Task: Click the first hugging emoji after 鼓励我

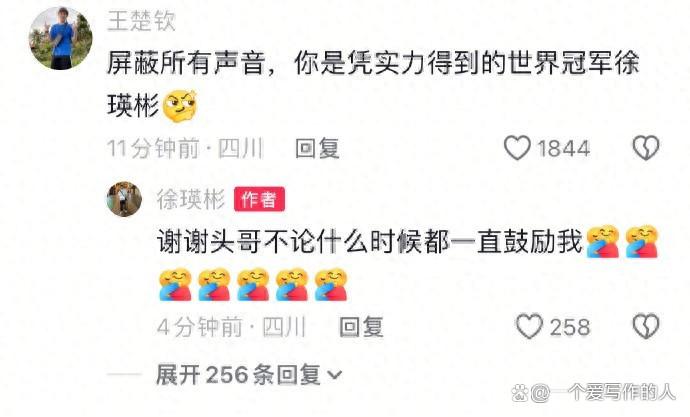Action: 603,241
